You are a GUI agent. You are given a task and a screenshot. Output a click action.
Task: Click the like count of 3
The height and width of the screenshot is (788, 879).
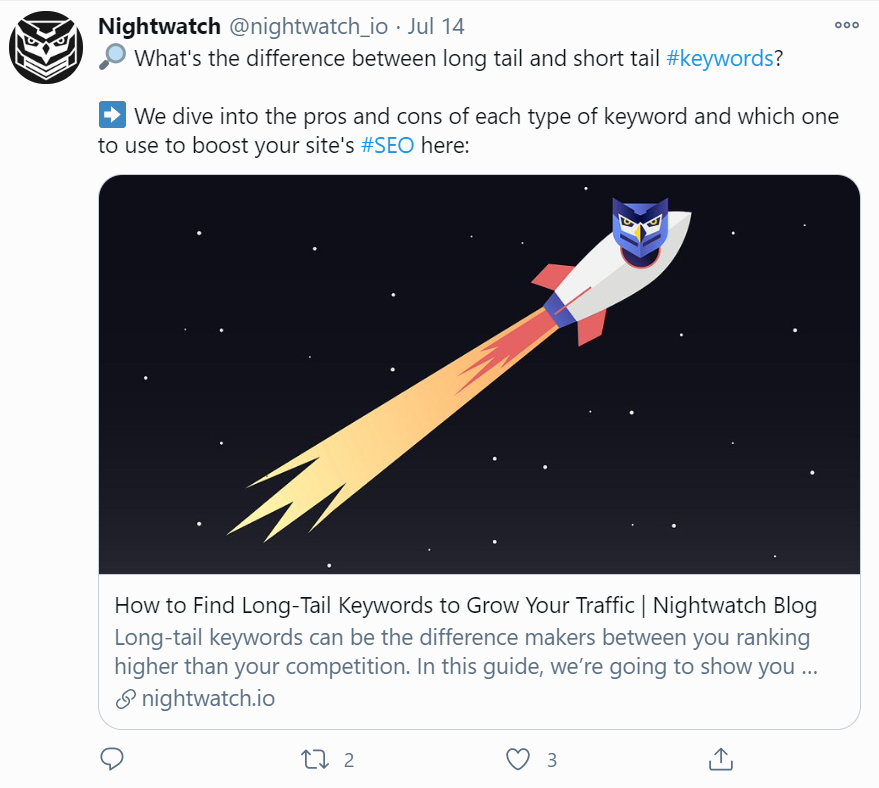(x=552, y=760)
